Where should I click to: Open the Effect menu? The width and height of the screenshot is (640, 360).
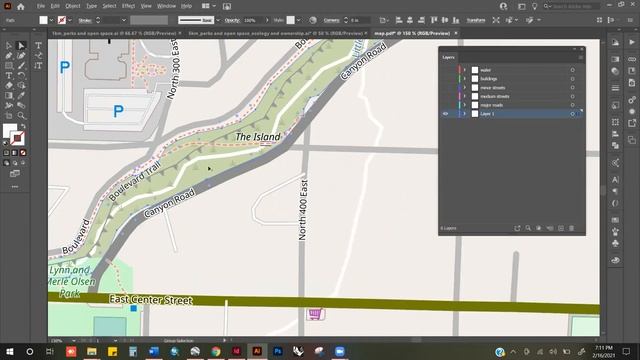tap(128, 6)
